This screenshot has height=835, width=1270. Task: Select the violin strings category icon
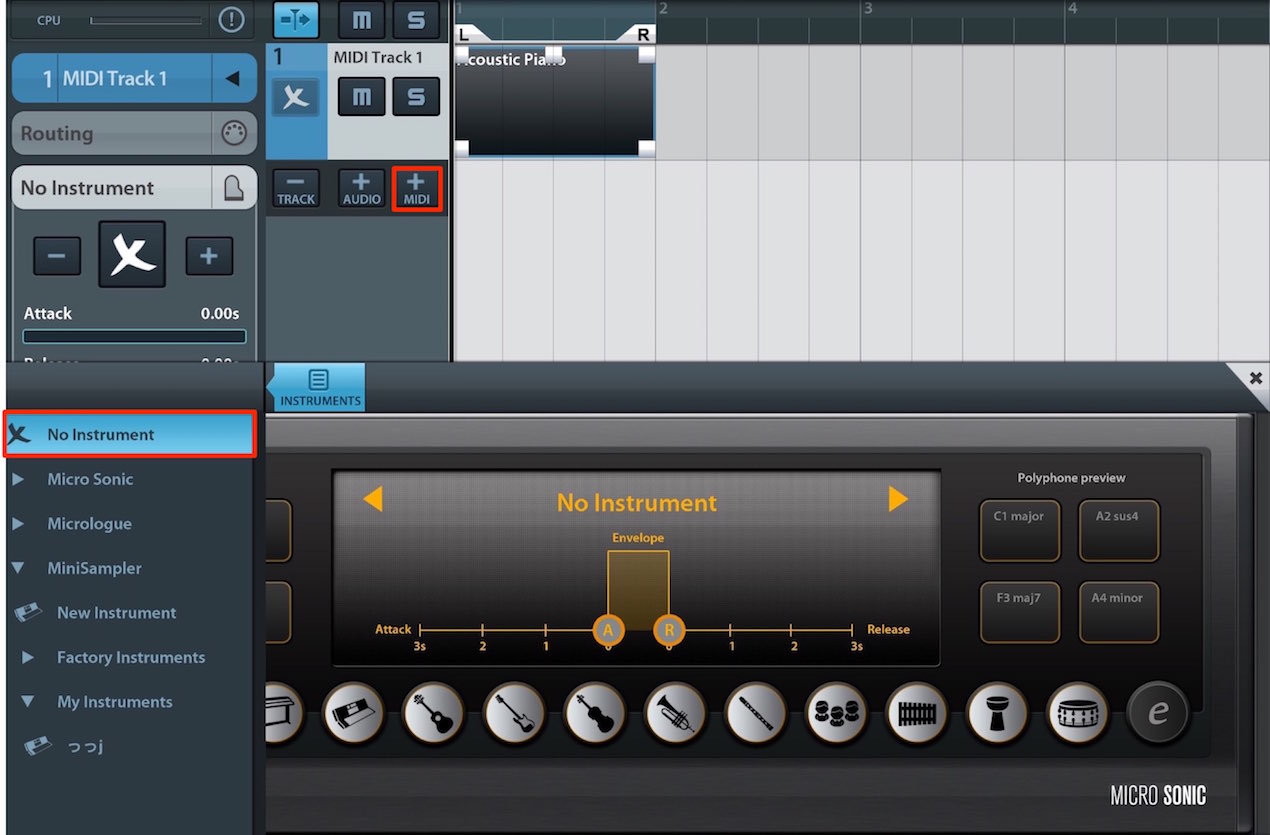[595, 712]
